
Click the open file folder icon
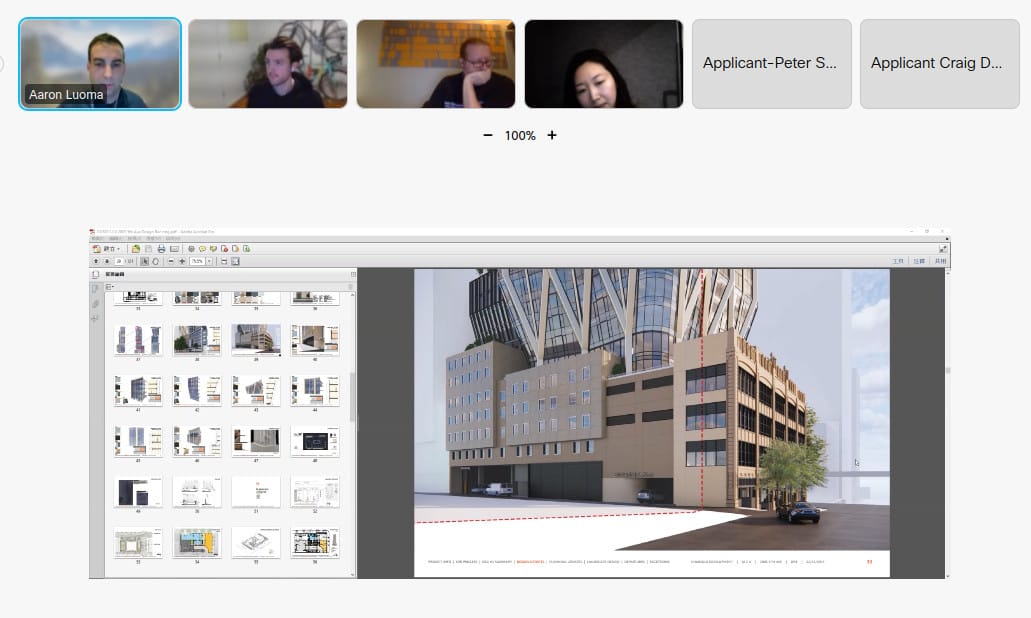[136, 249]
